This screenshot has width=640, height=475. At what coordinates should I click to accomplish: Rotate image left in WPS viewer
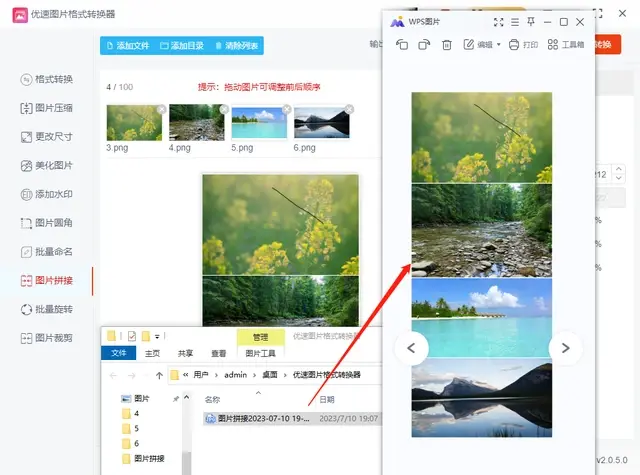tap(402, 45)
